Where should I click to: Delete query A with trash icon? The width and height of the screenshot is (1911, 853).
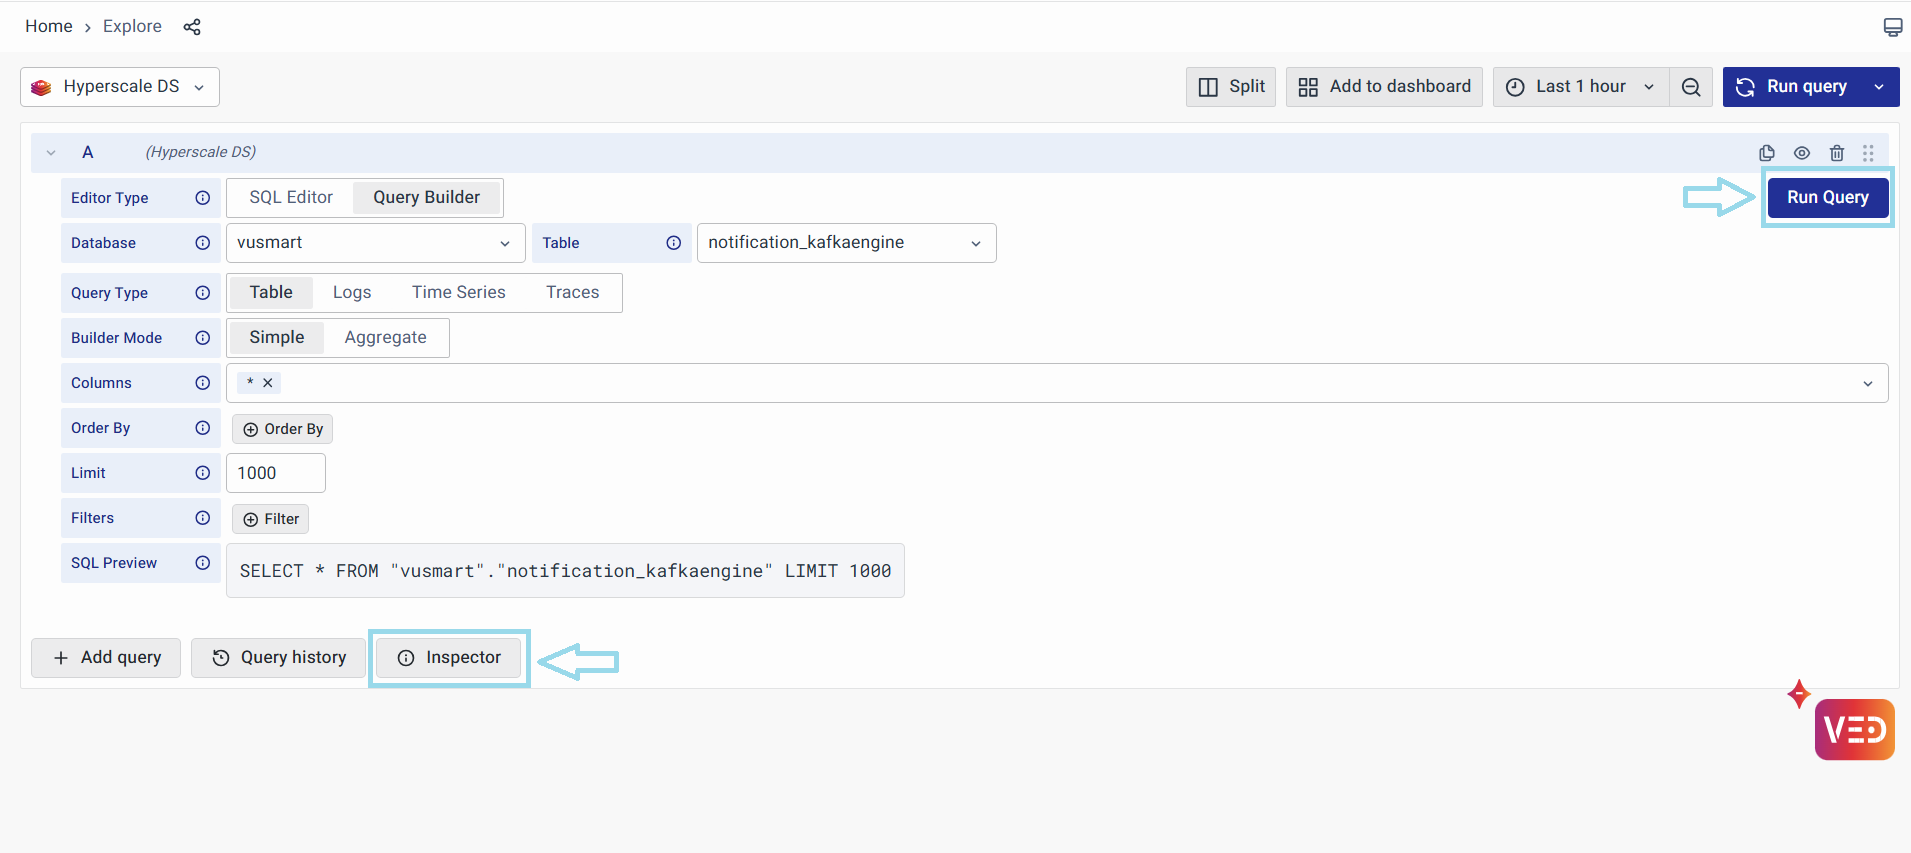click(x=1837, y=153)
